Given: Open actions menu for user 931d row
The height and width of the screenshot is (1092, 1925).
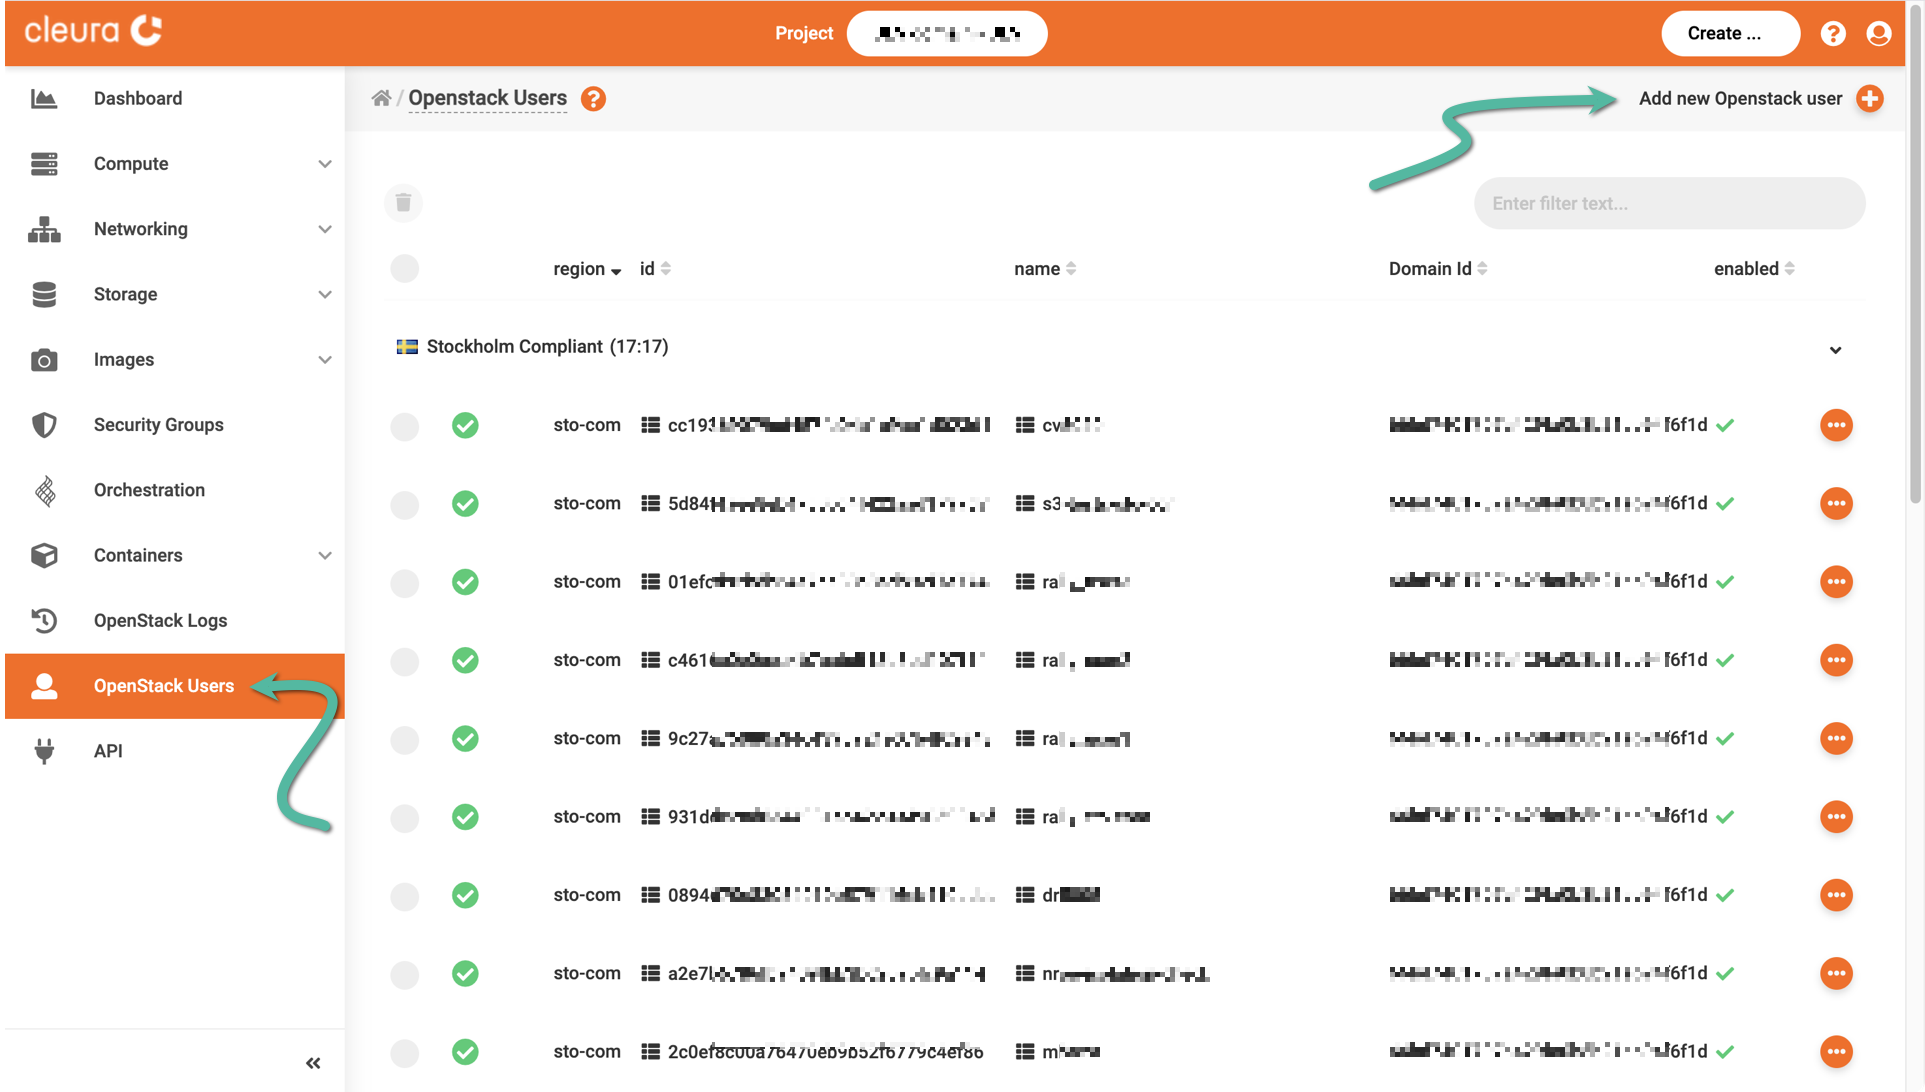Looking at the screenshot, I should (1836, 817).
